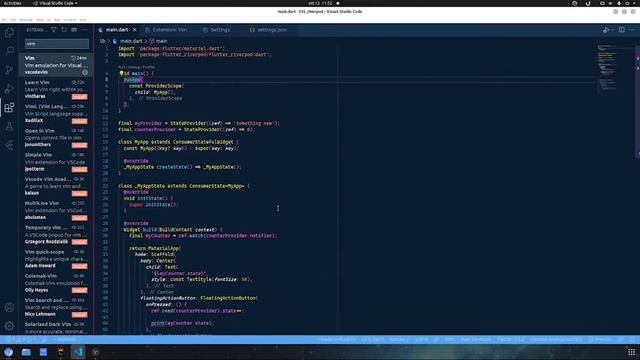Open editor more actions ellipsis

tap(632, 30)
